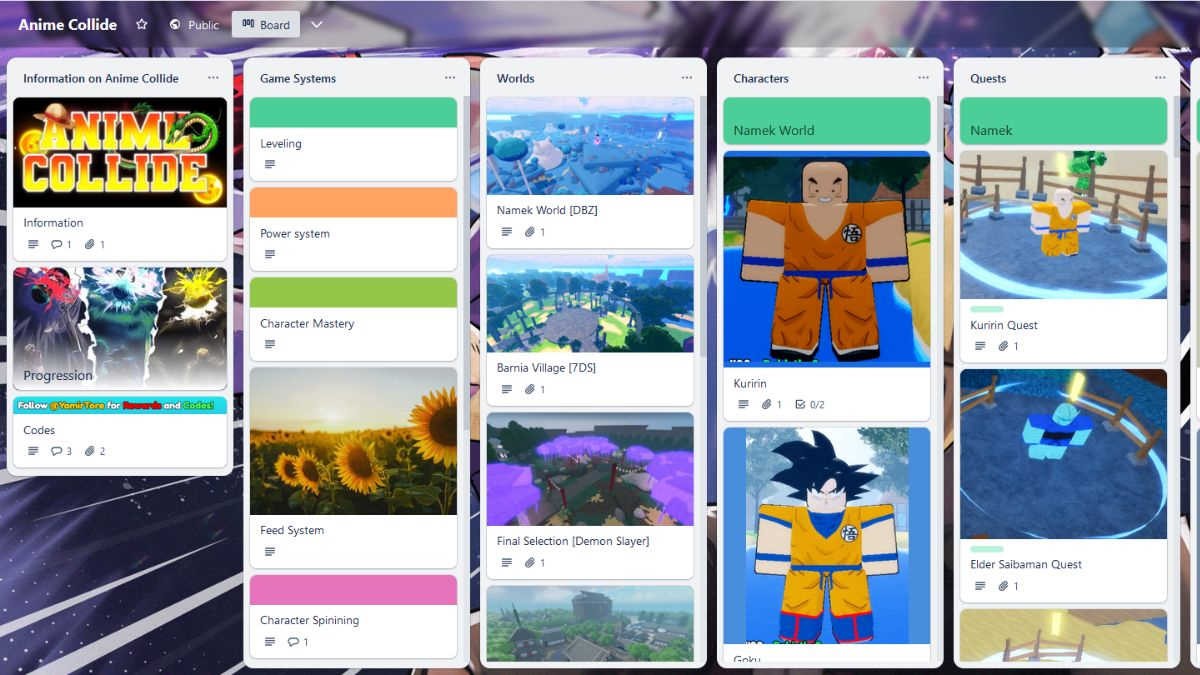1200x675 pixels.
Task: Click the pink cover of Character Spinining card
Action: pyautogui.click(x=353, y=590)
